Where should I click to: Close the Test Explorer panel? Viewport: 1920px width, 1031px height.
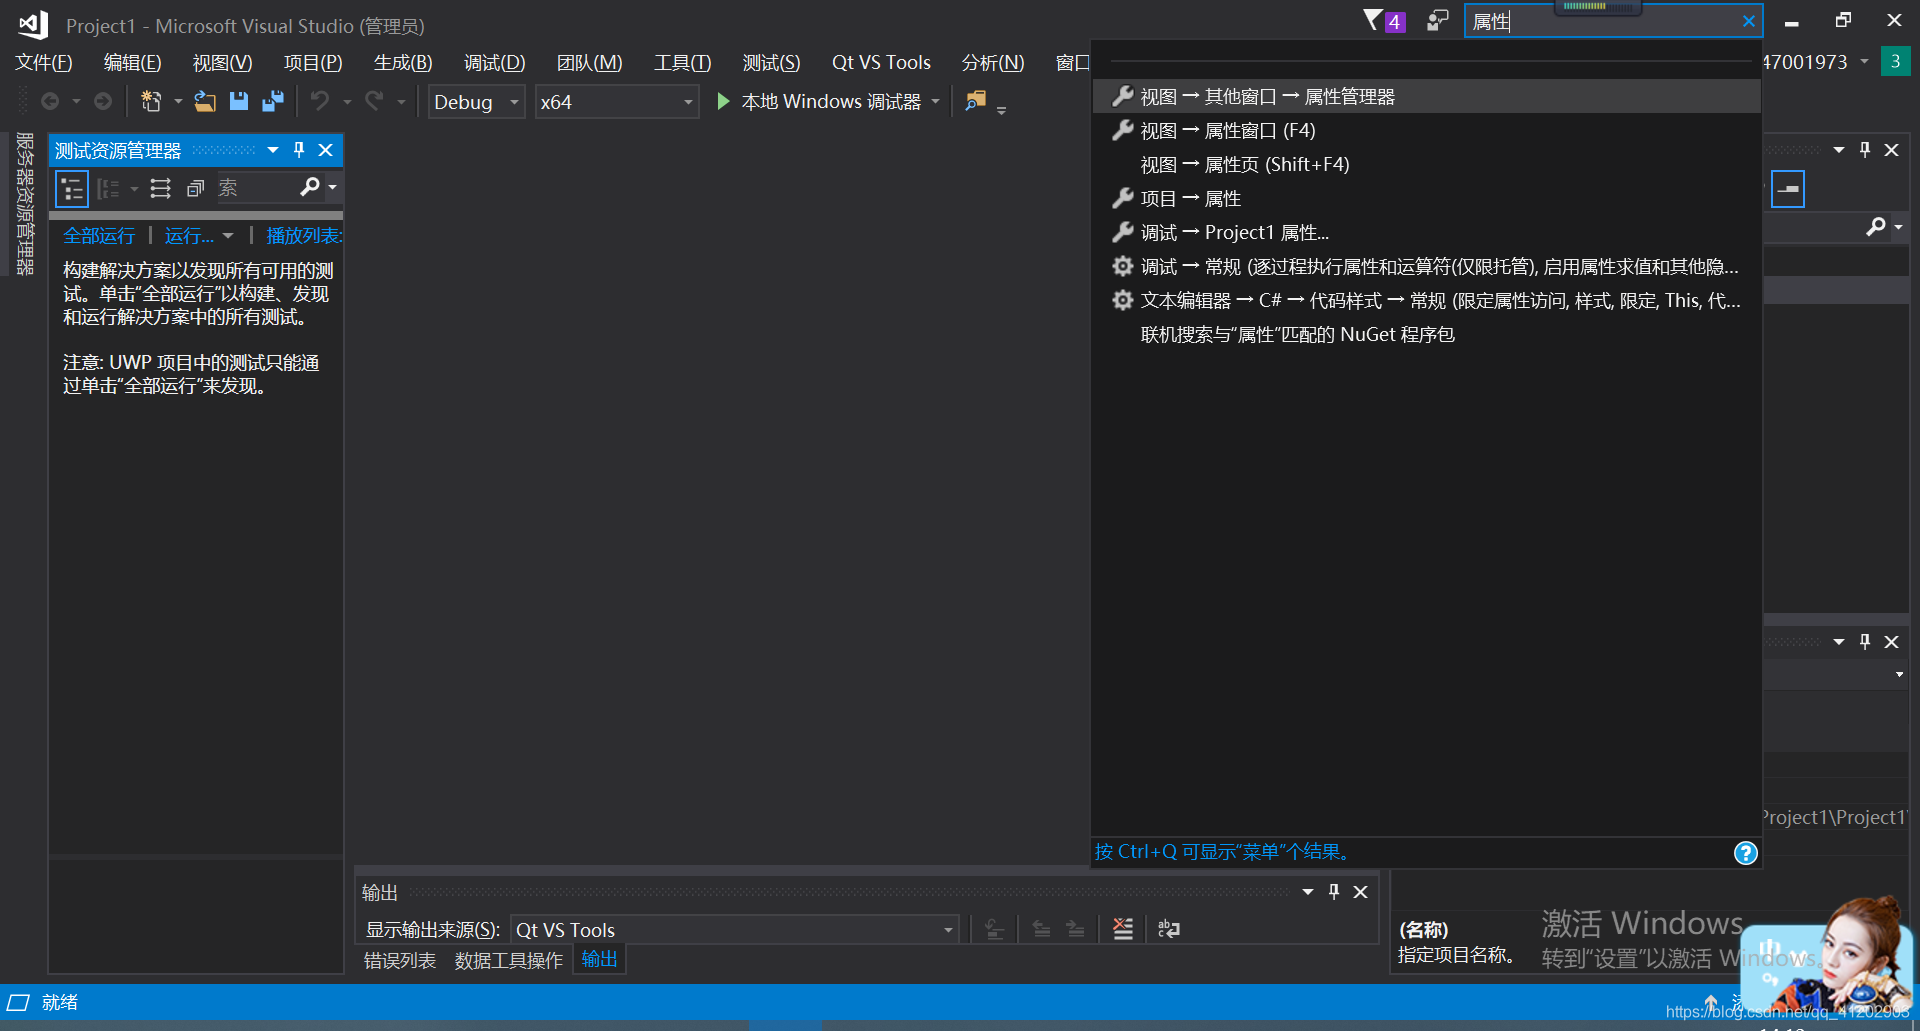click(x=326, y=150)
